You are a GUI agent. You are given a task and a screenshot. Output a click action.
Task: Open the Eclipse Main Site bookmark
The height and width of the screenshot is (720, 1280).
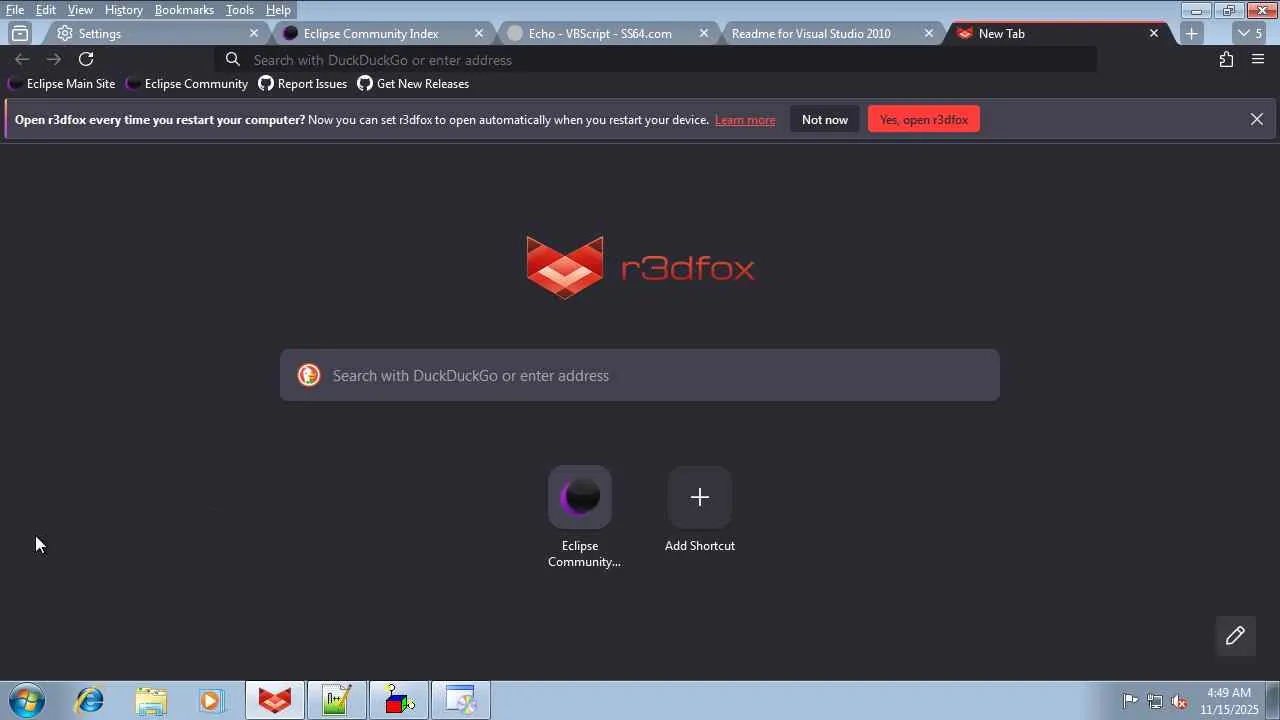coord(61,84)
